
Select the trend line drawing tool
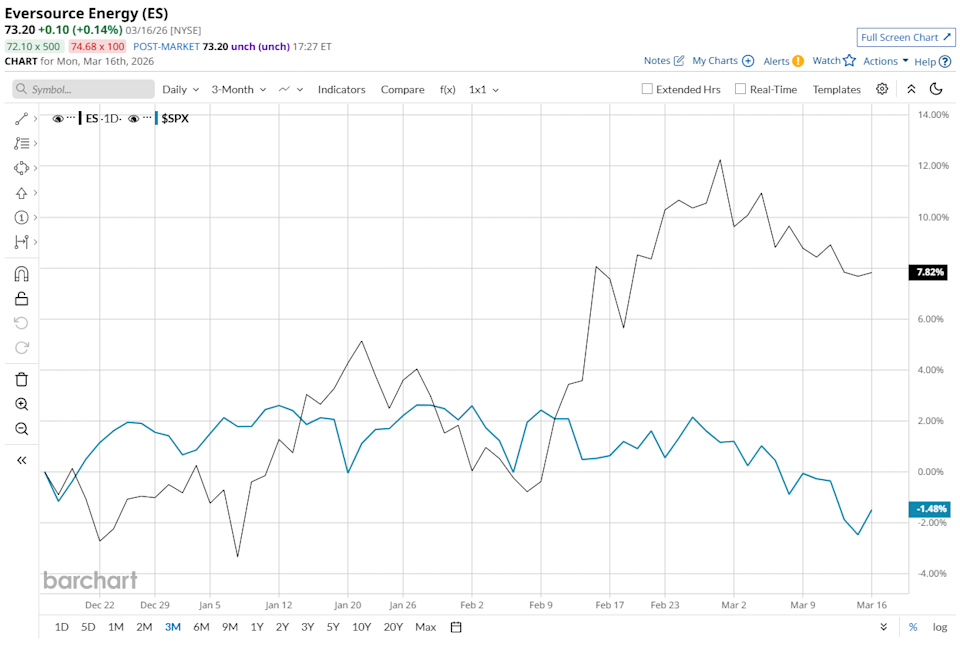click(21, 118)
